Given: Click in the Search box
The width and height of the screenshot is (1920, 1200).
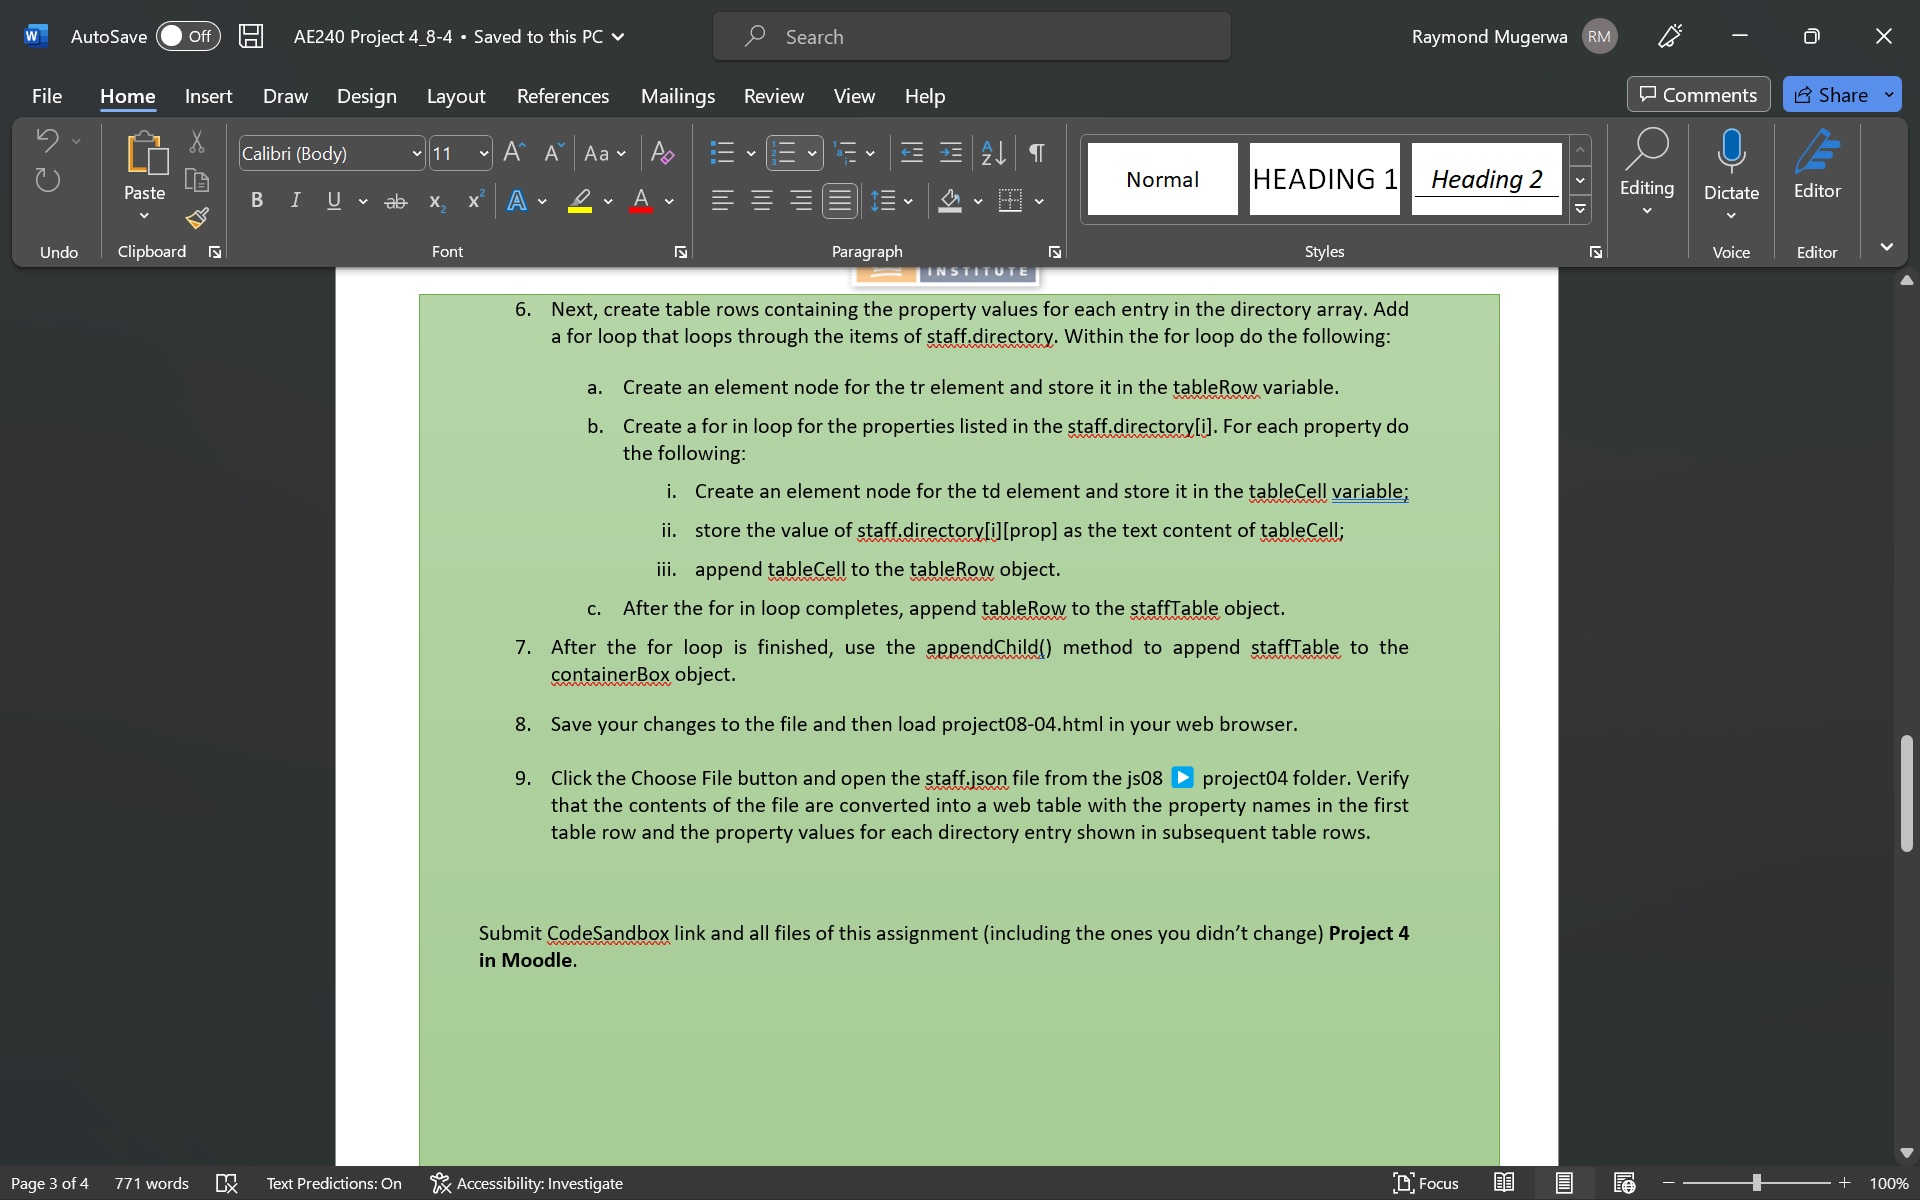Looking at the screenshot, I should click(970, 37).
